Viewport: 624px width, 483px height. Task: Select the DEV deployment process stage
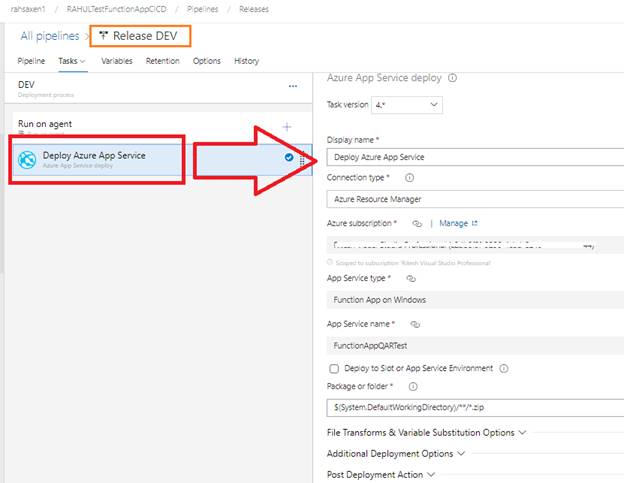pyautogui.click(x=158, y=88)
